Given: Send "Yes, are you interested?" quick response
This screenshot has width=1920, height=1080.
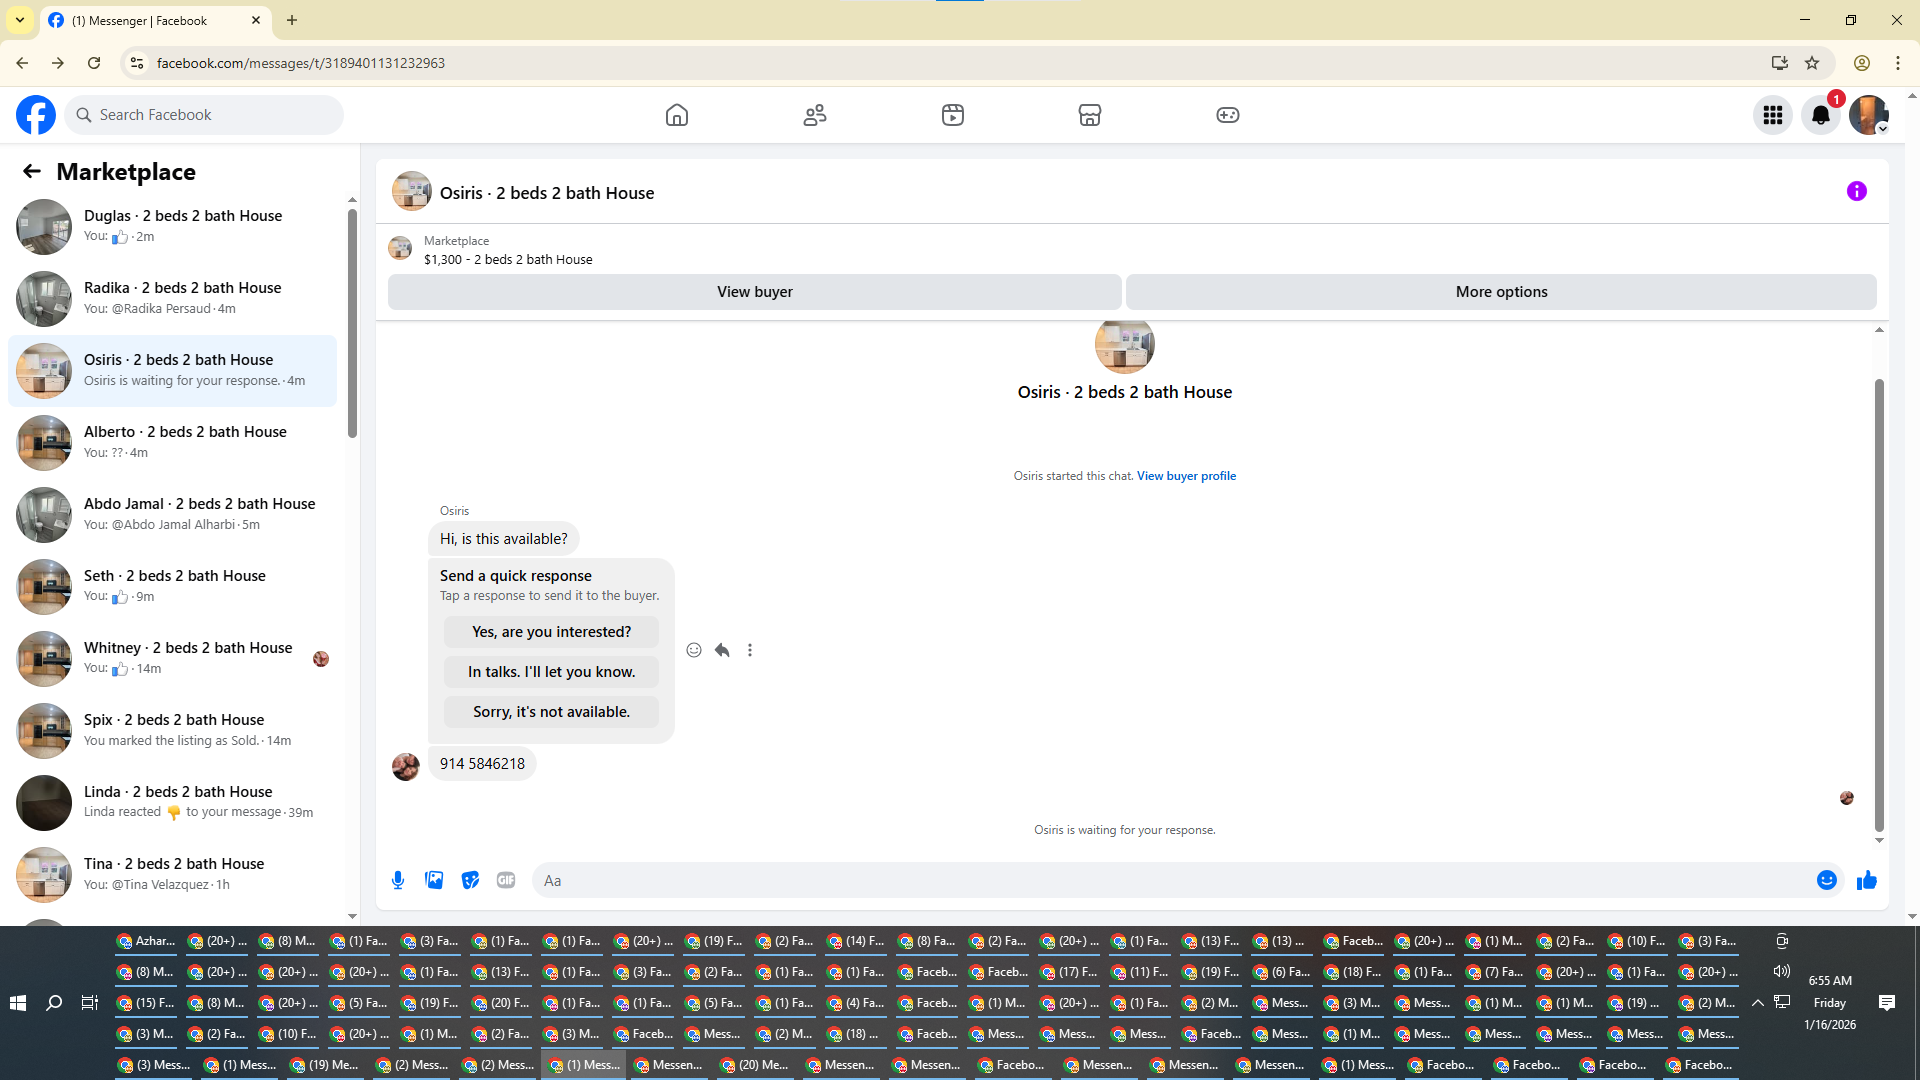Looking at the screenshot, I should tap(551, 632).
